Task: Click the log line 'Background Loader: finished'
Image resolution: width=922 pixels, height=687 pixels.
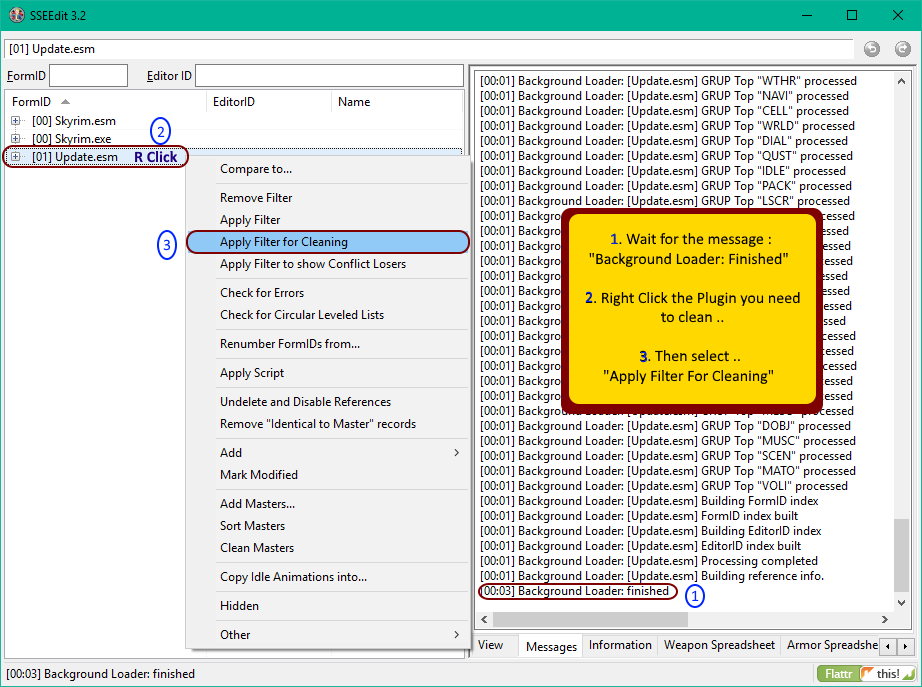Action: (574, 591)
